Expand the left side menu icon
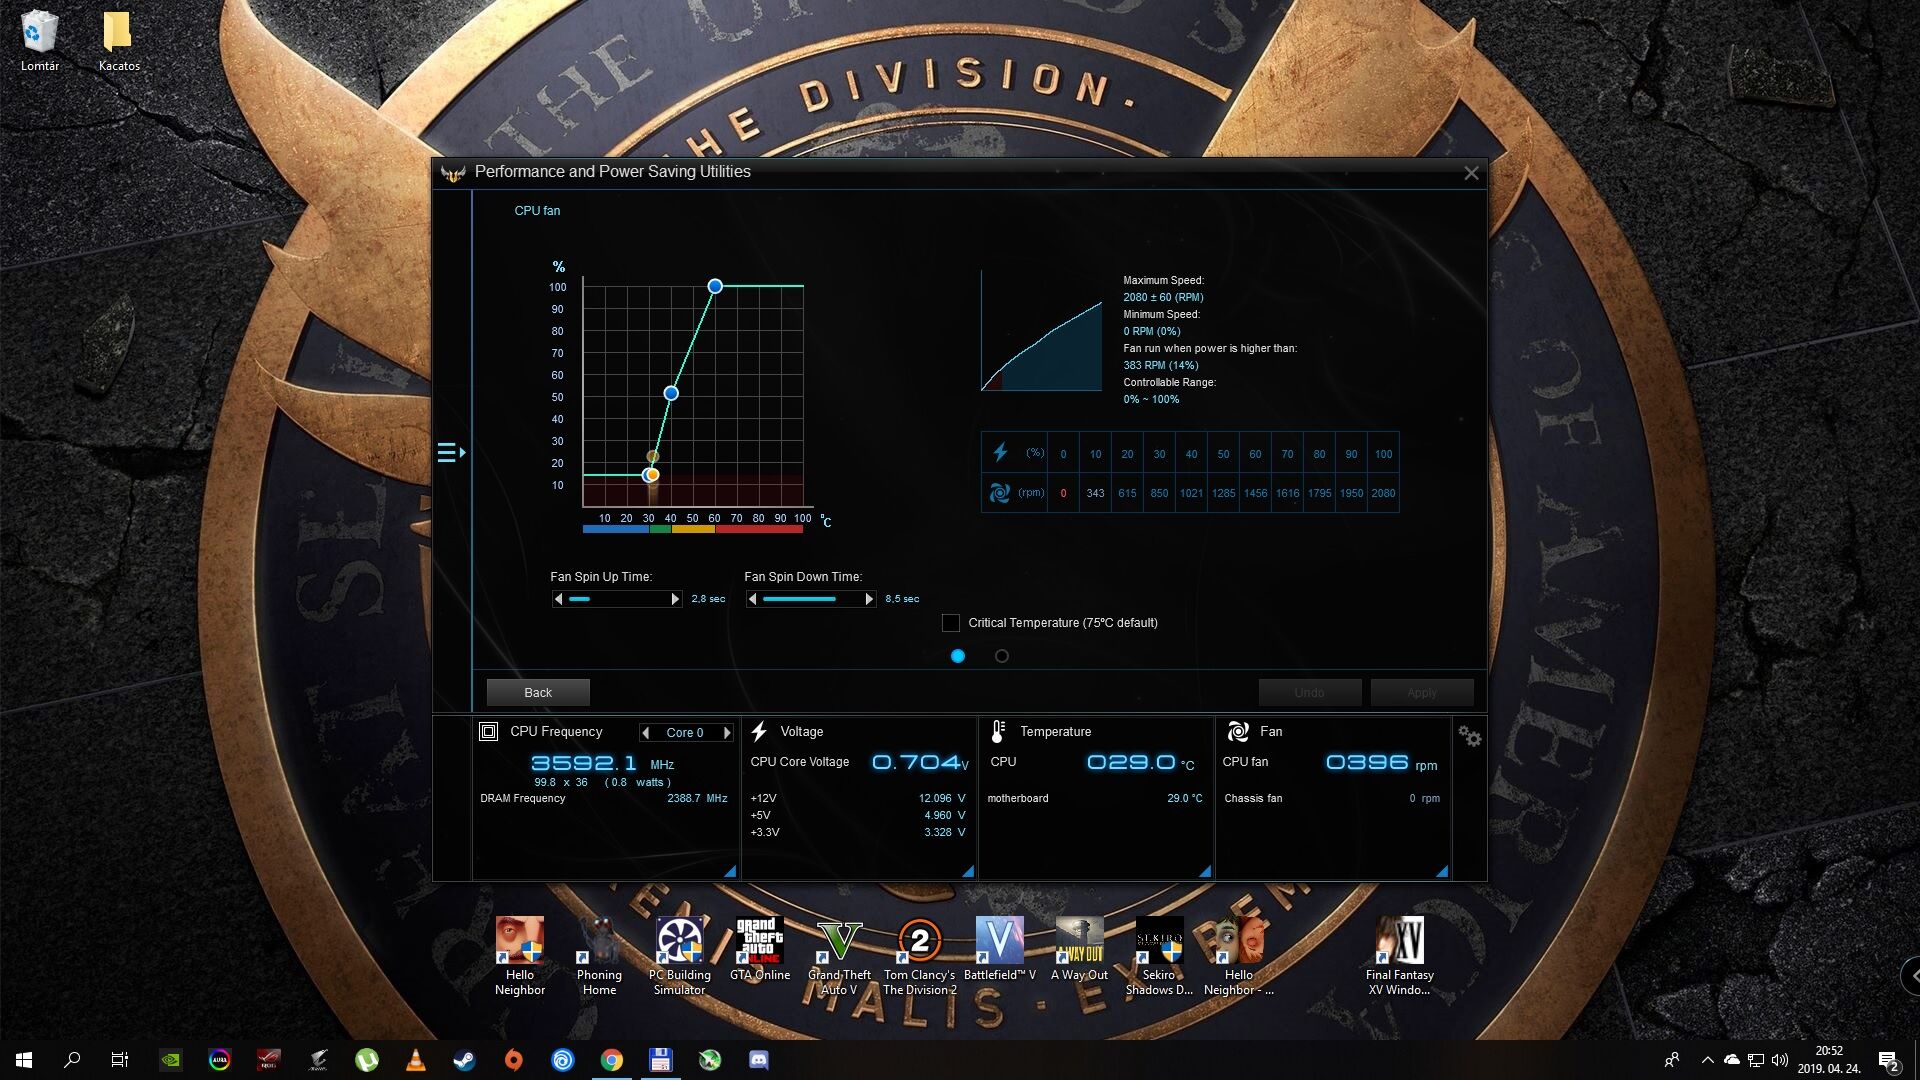 click(x=450, y=453)
